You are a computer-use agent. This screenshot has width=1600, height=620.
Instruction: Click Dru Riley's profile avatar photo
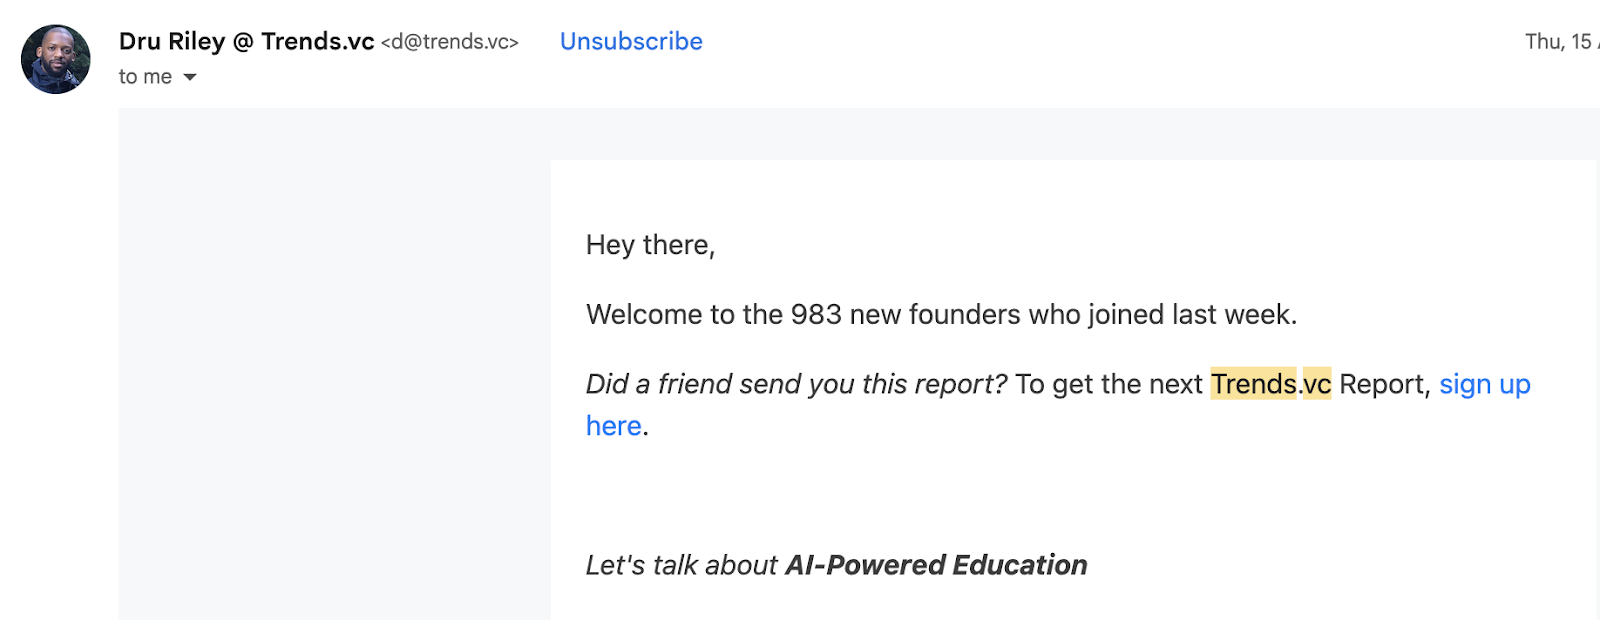[56, 60]
